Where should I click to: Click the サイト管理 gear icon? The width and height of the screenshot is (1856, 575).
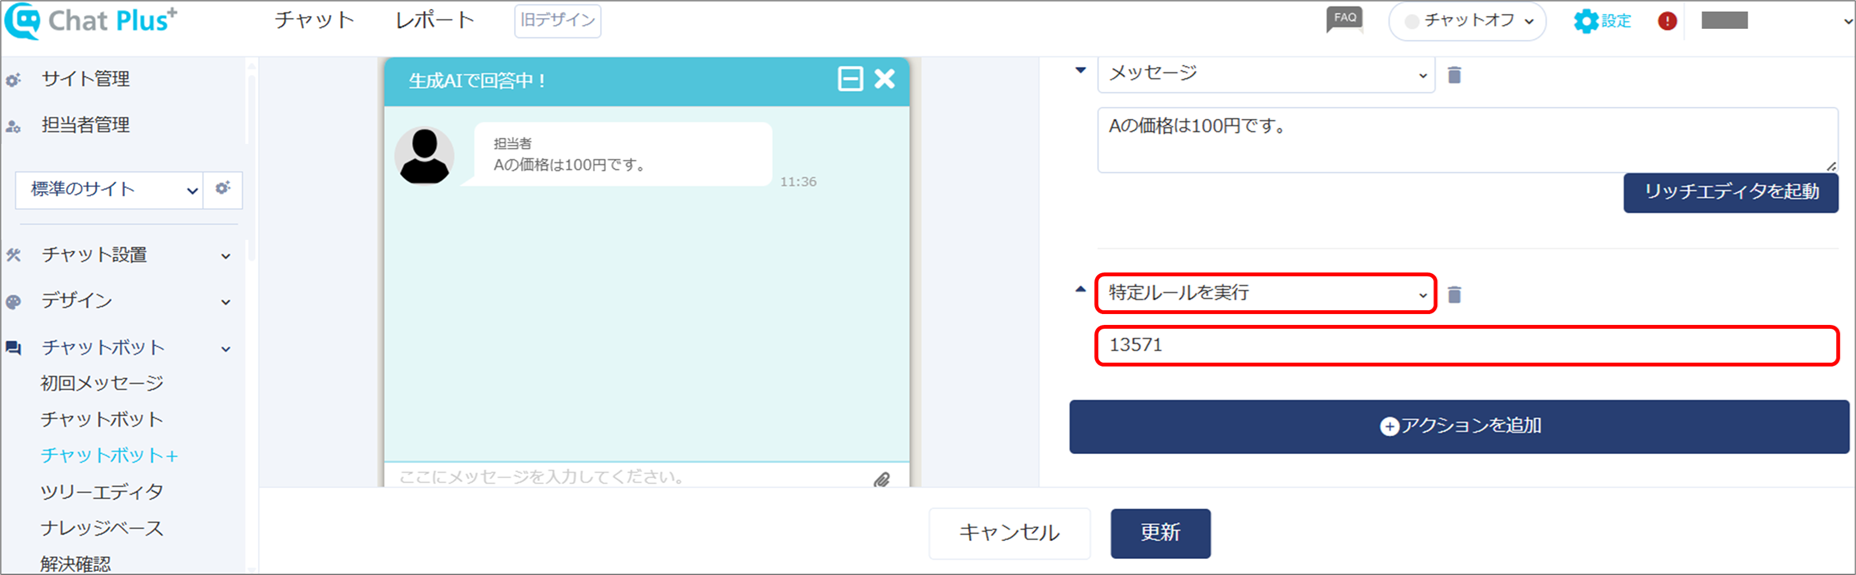13,80
